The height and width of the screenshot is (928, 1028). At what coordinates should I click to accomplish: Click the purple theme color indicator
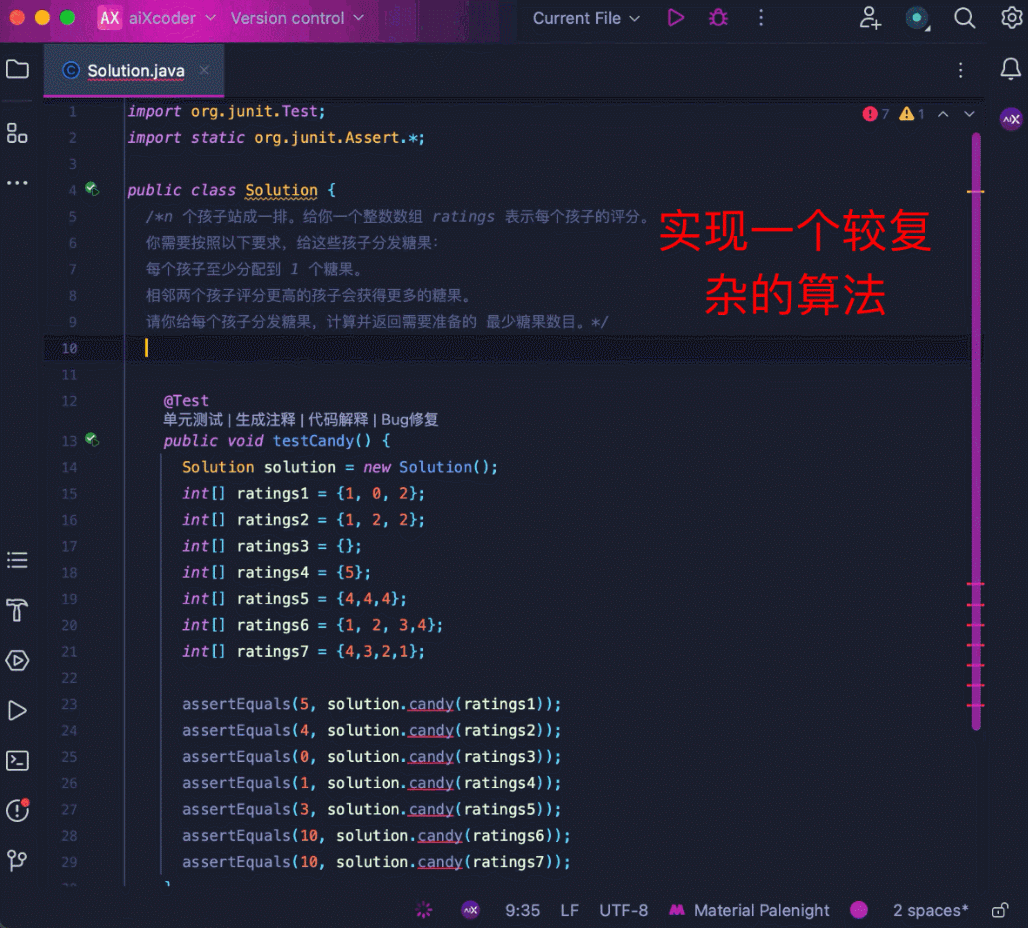859,910
